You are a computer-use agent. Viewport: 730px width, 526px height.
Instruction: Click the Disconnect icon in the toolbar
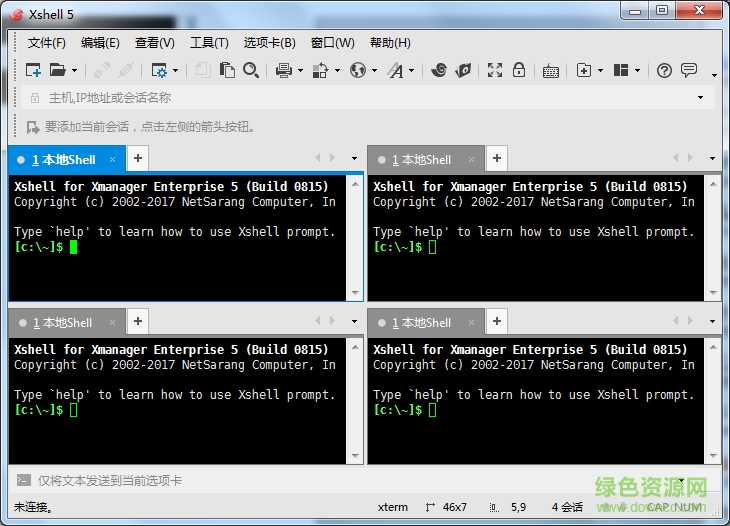pos(126,70)
